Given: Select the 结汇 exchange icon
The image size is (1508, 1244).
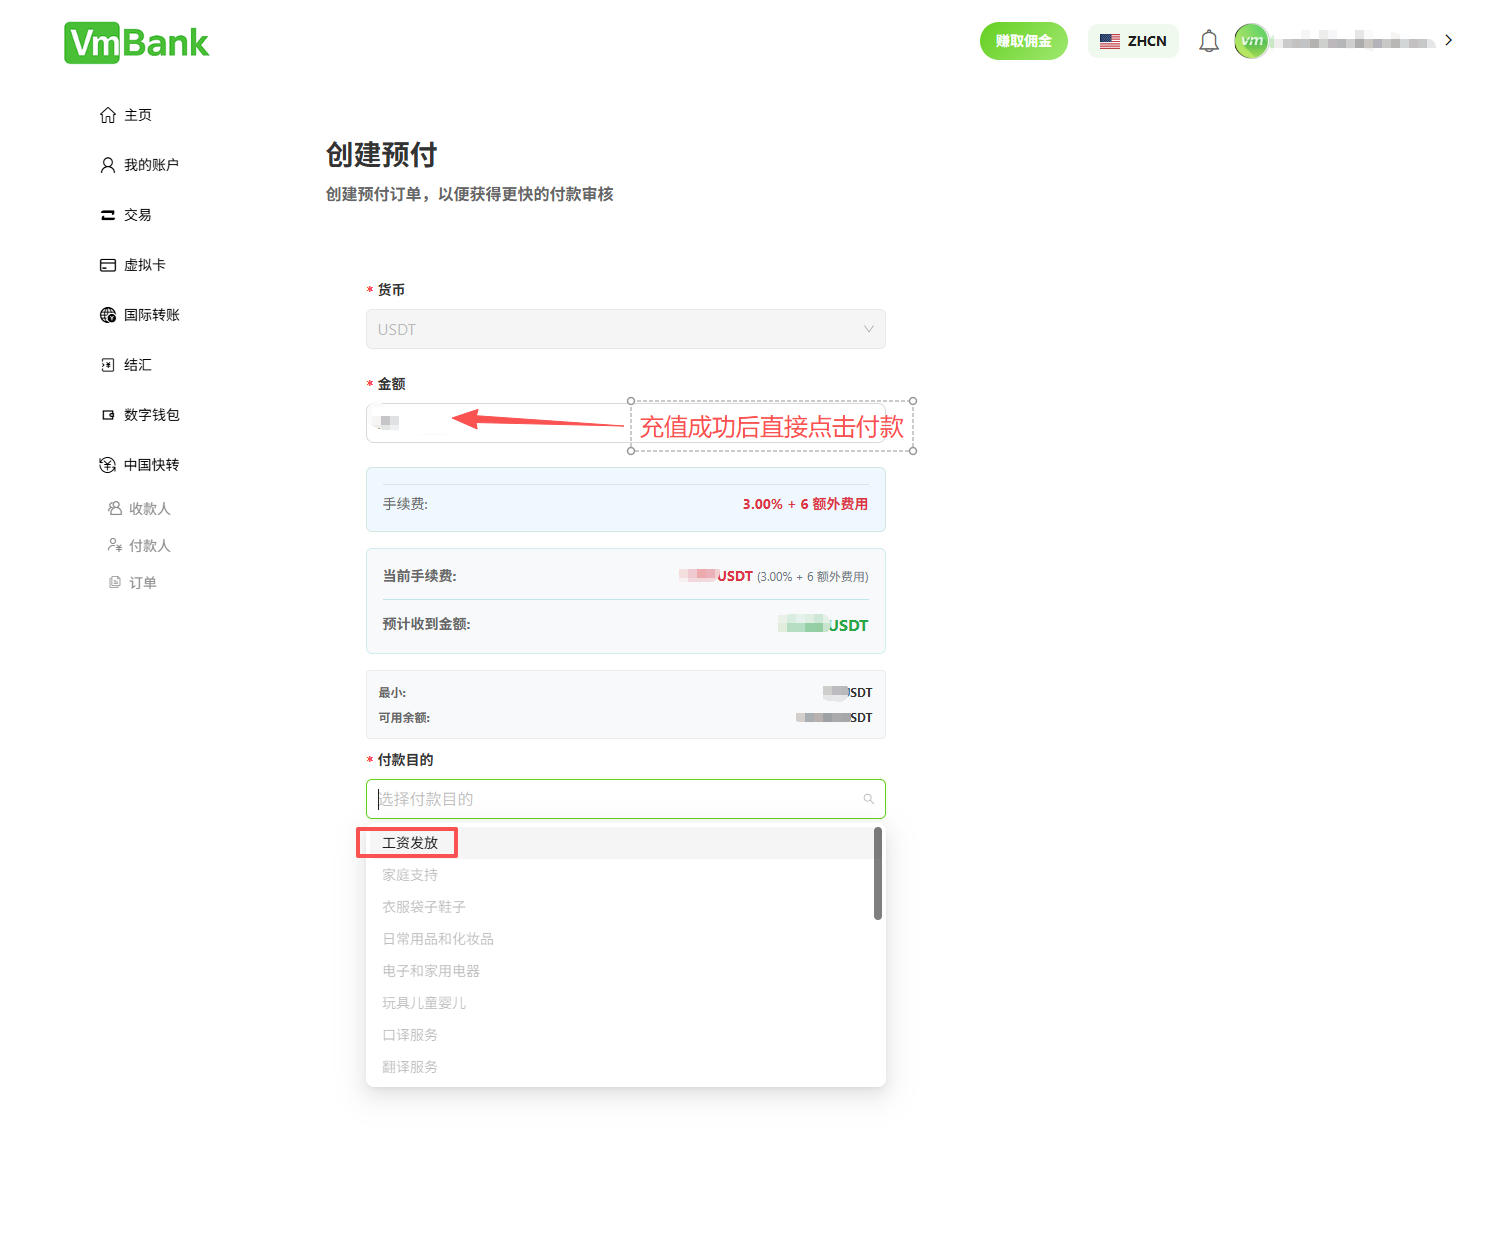Looking at the screenshot, I should click(108, 364).
